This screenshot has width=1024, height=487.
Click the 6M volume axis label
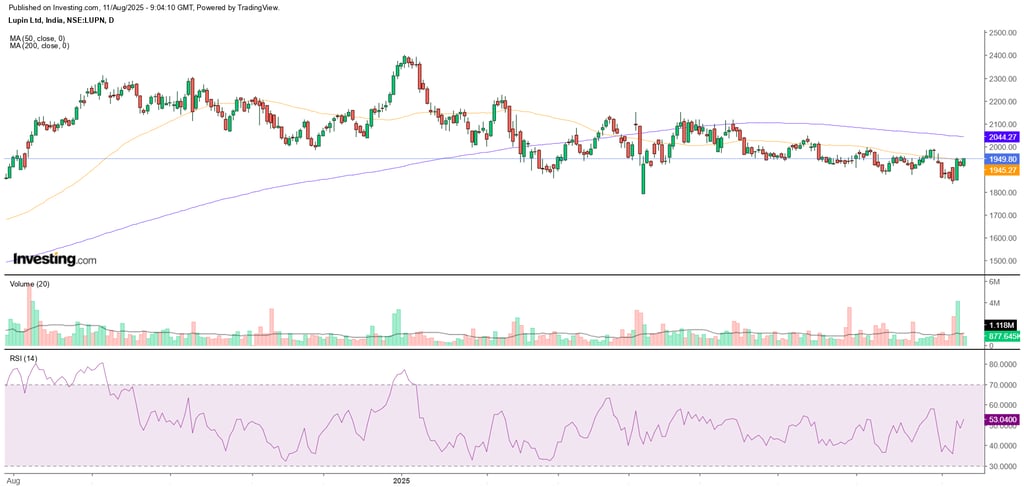(x=995, y=281)
